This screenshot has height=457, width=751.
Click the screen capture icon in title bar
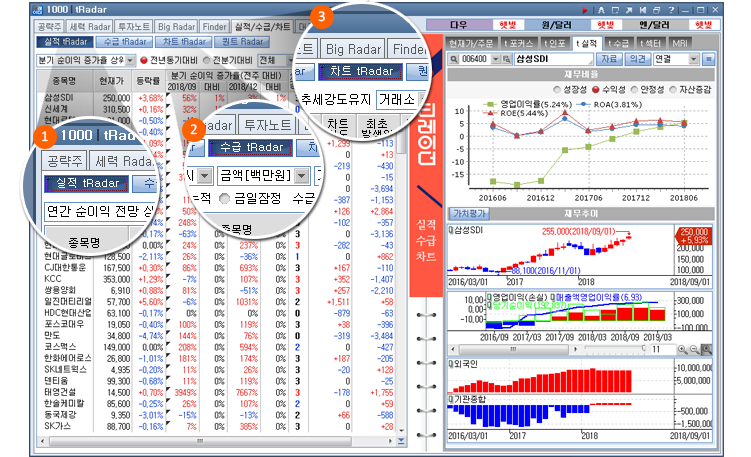click(615, 10)
